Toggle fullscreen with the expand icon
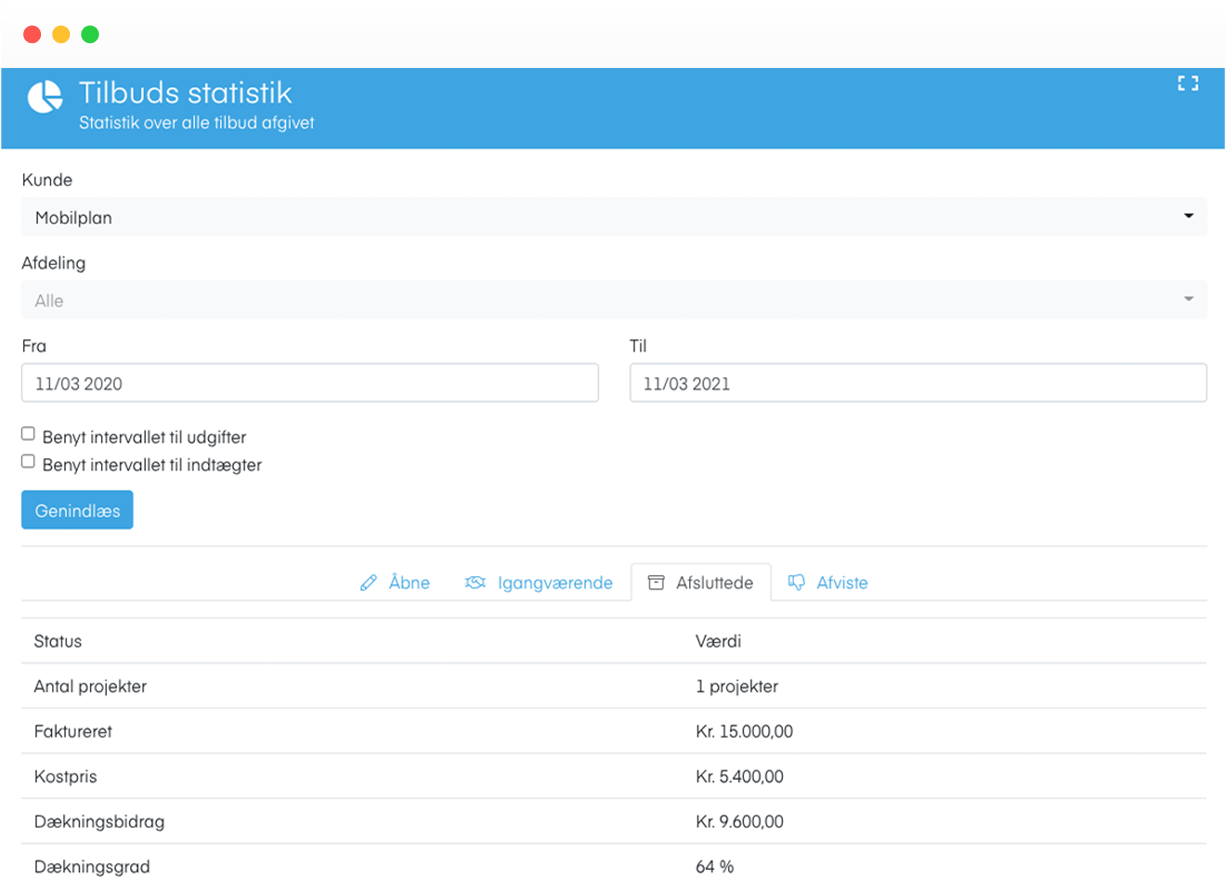Viewport: 1226px width, 891px height. [x=1187, y=84]
